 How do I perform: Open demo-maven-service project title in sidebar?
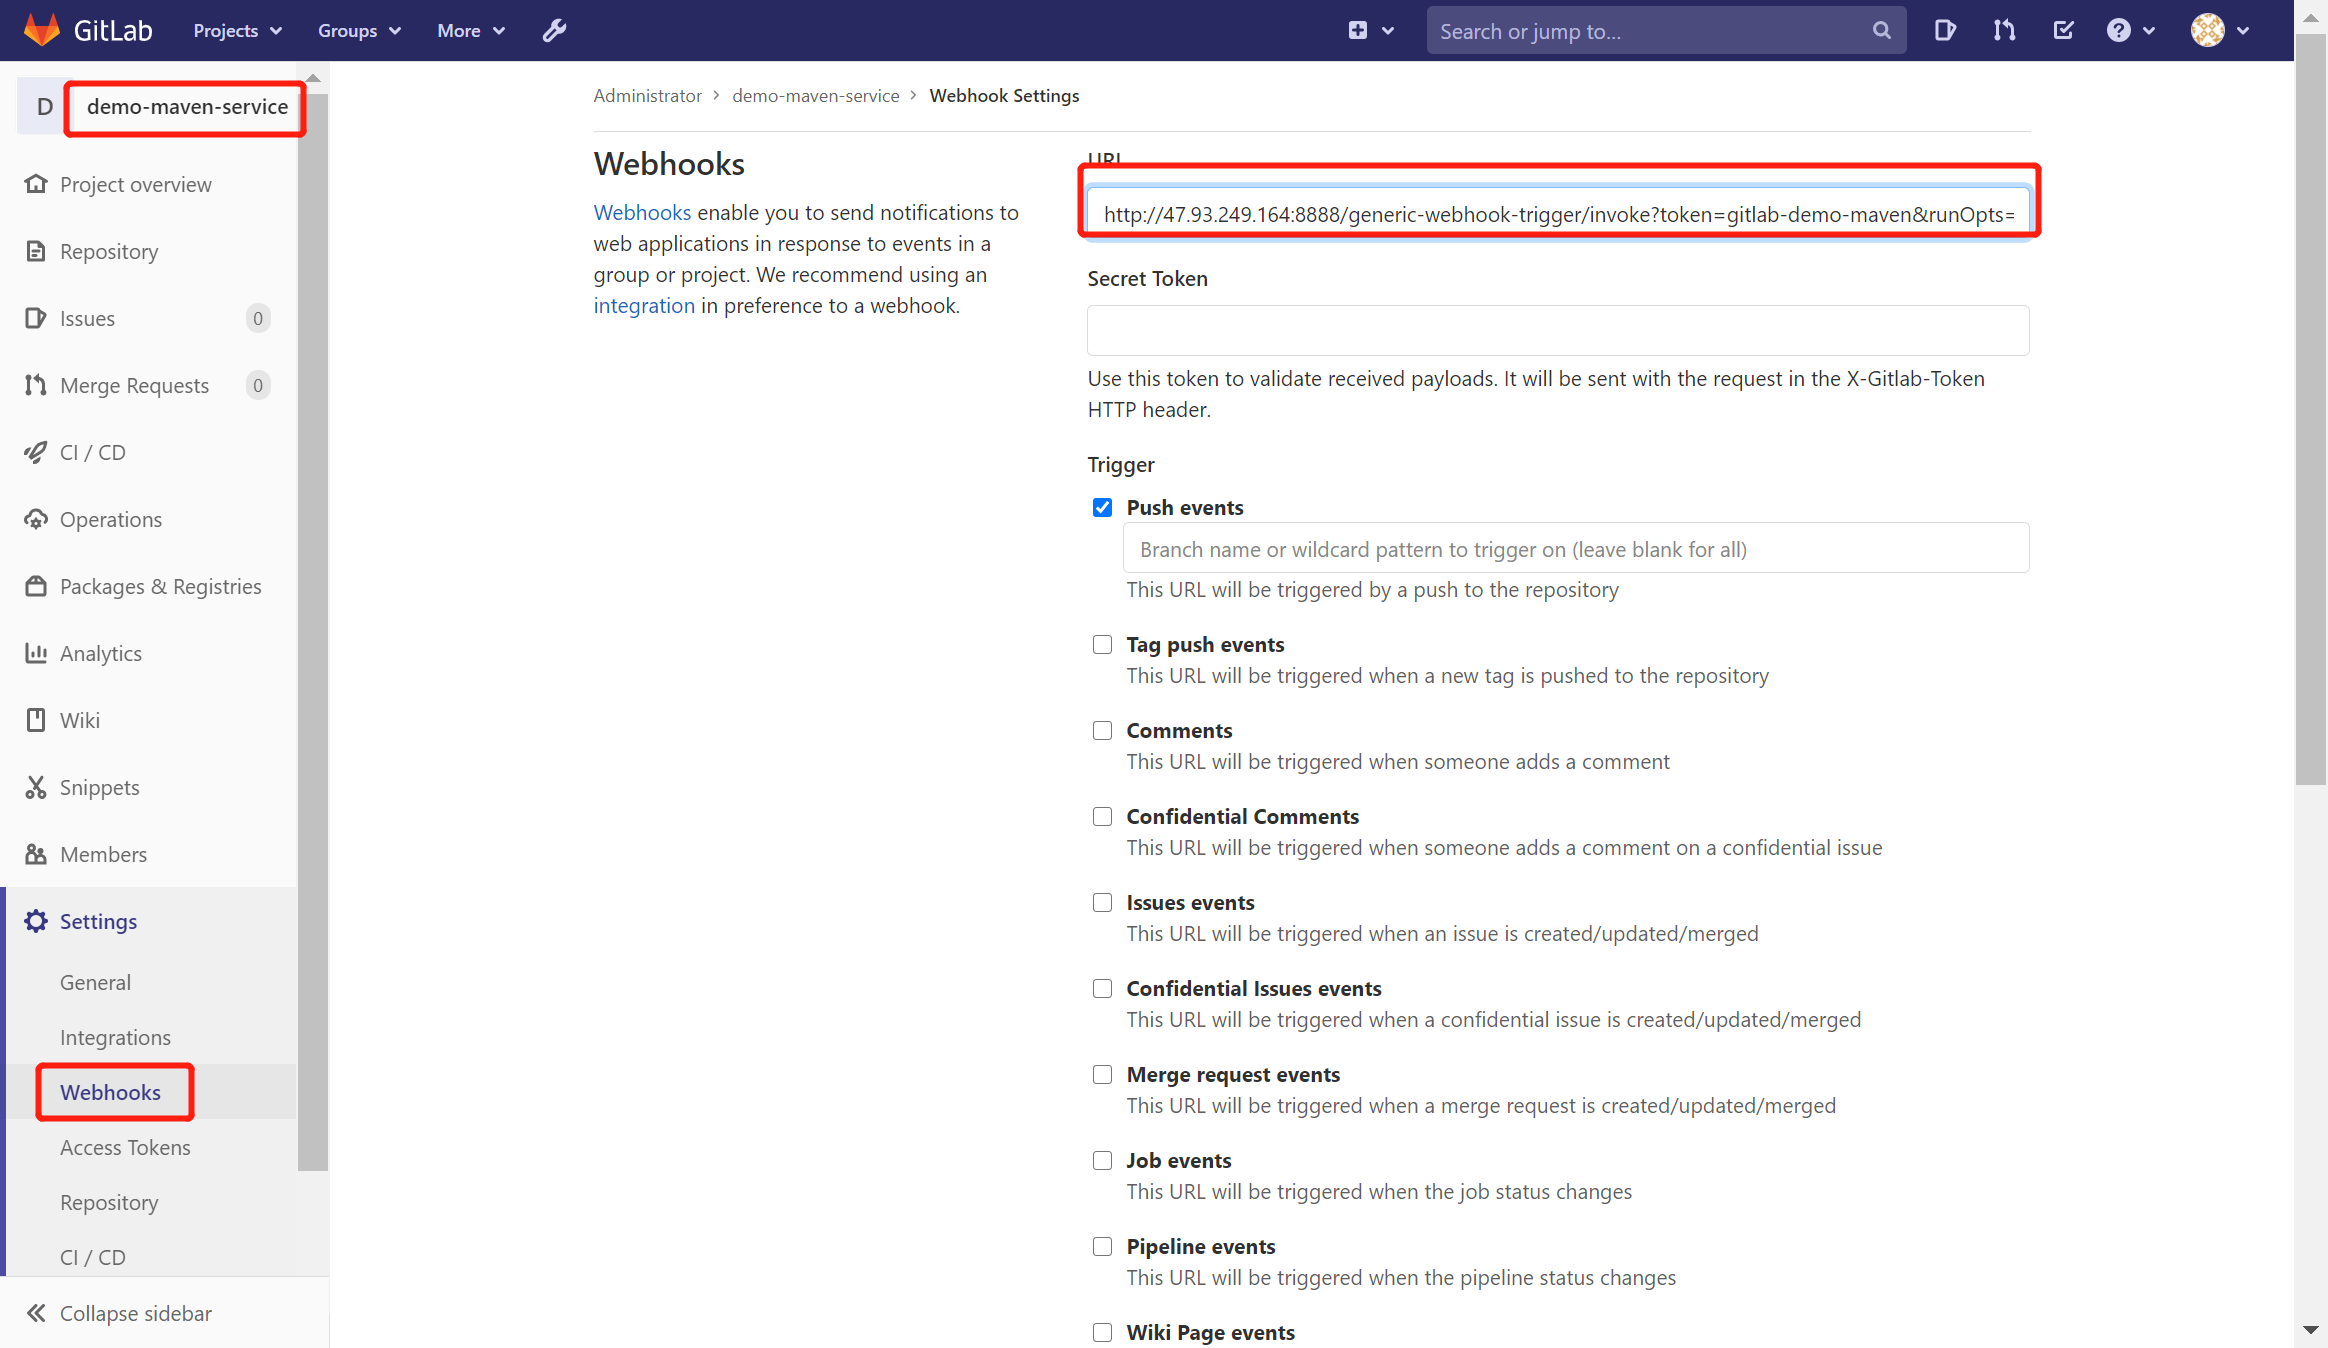point(187,107)
